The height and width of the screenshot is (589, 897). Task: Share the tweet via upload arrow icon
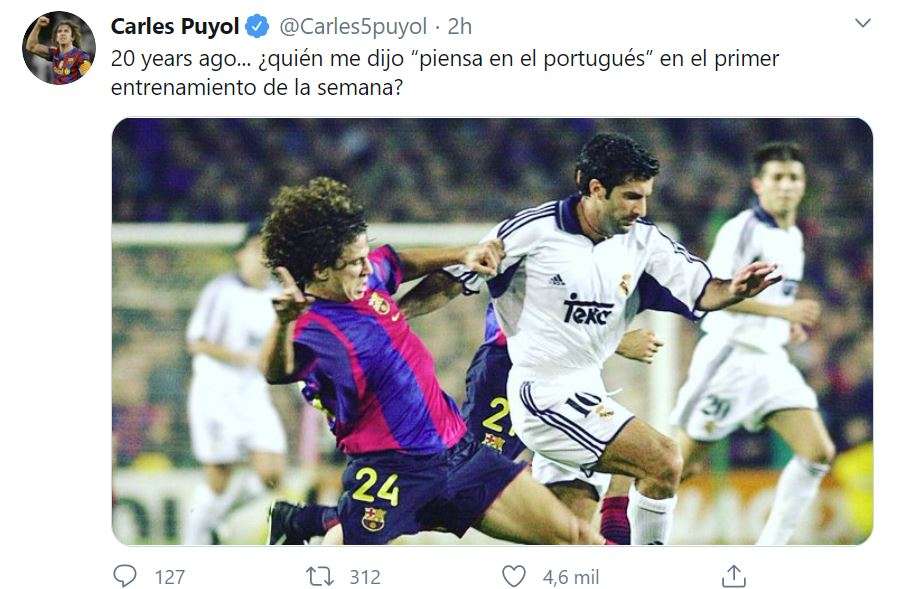coord(733,576)
